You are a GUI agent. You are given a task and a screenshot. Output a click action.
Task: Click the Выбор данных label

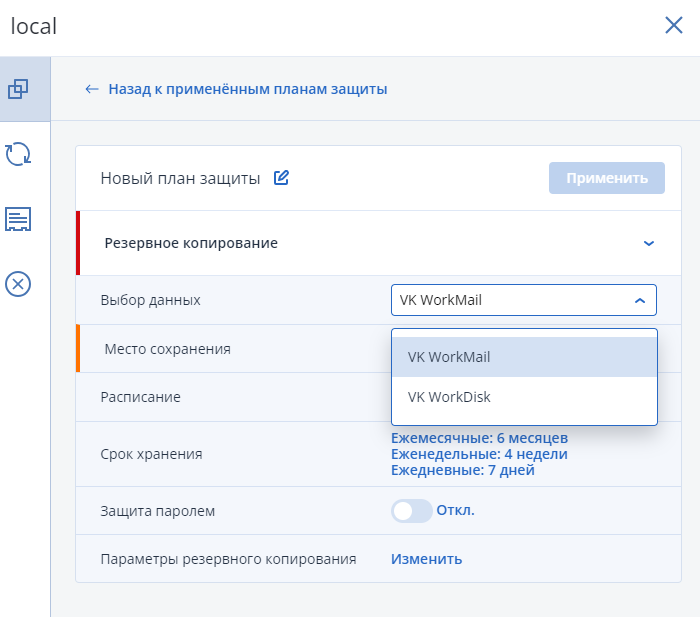tap(150, 300)
